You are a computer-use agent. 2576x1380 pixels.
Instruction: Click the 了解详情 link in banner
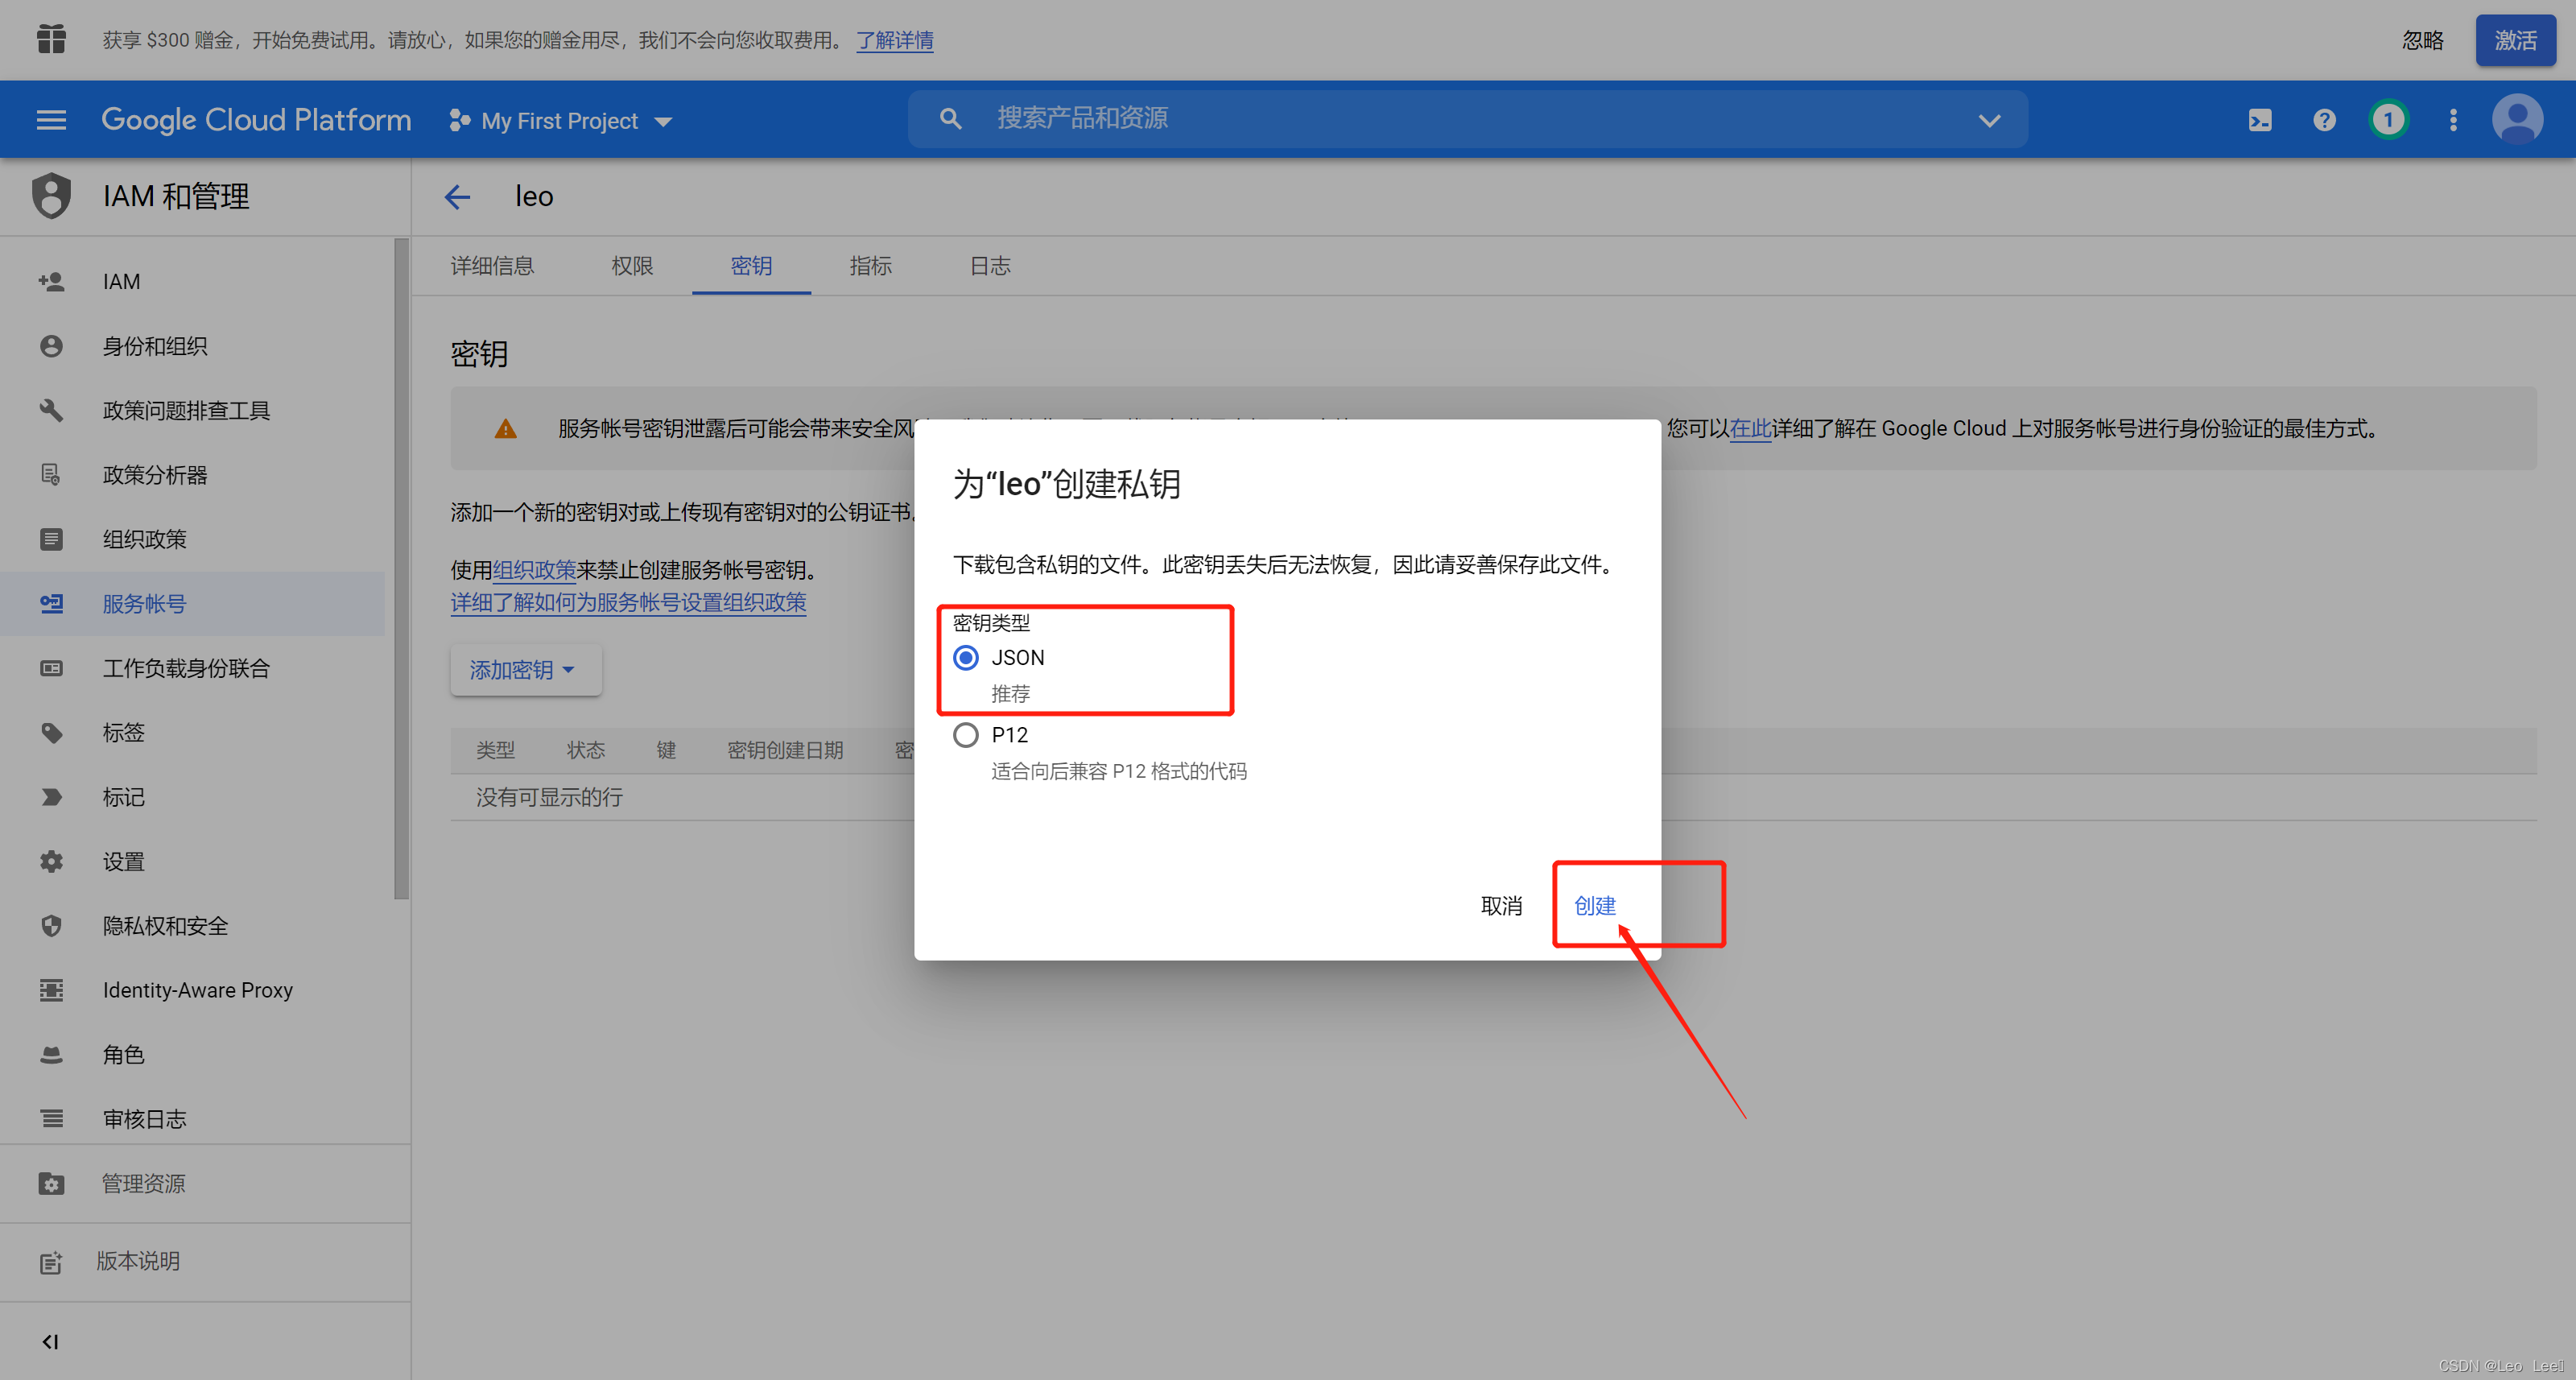pos(895,40)
